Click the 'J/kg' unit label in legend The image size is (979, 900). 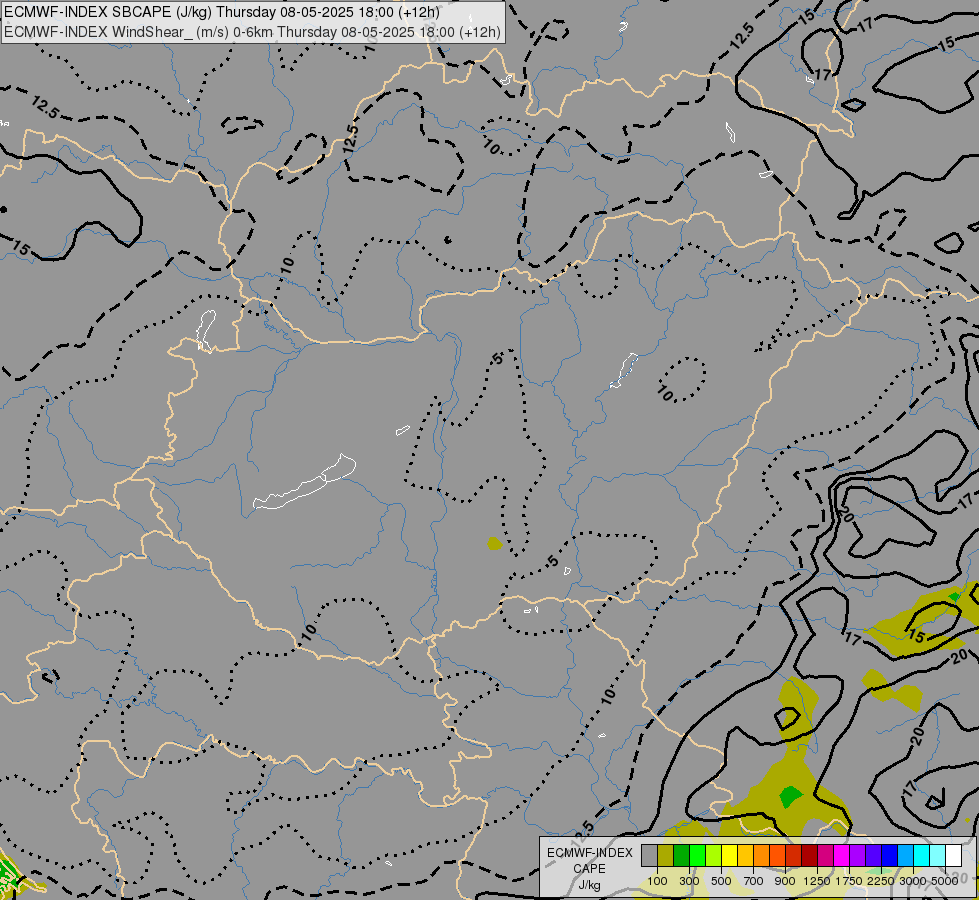(590, 885)
